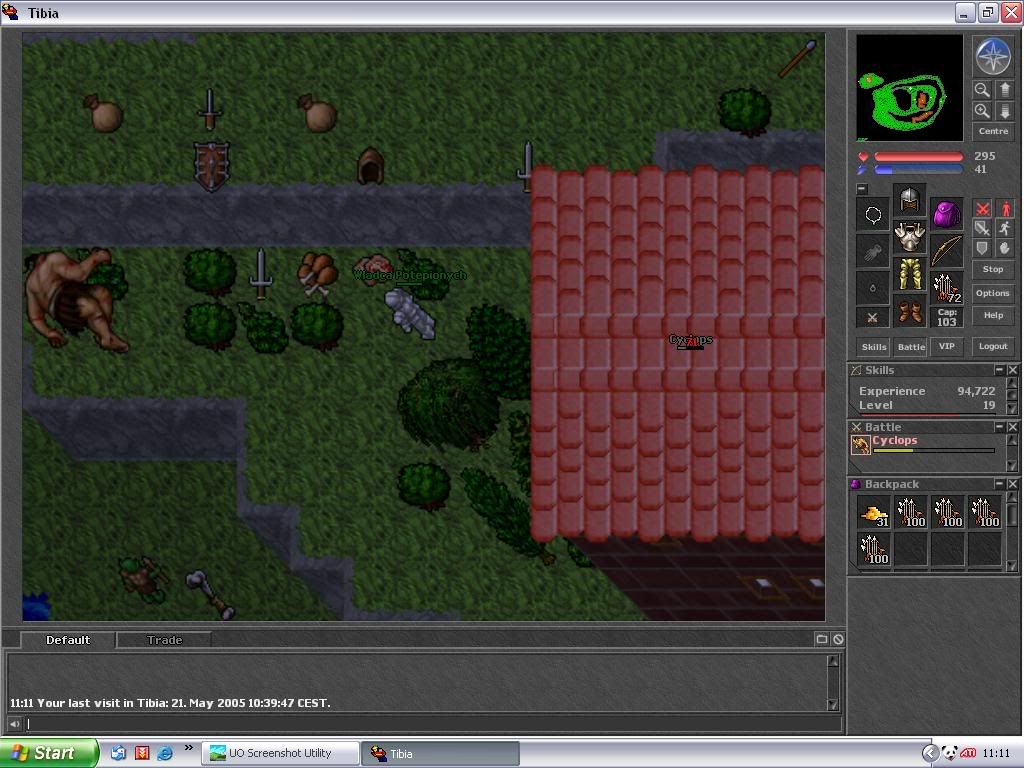Minimize the Backpack panel

point(999,484)
